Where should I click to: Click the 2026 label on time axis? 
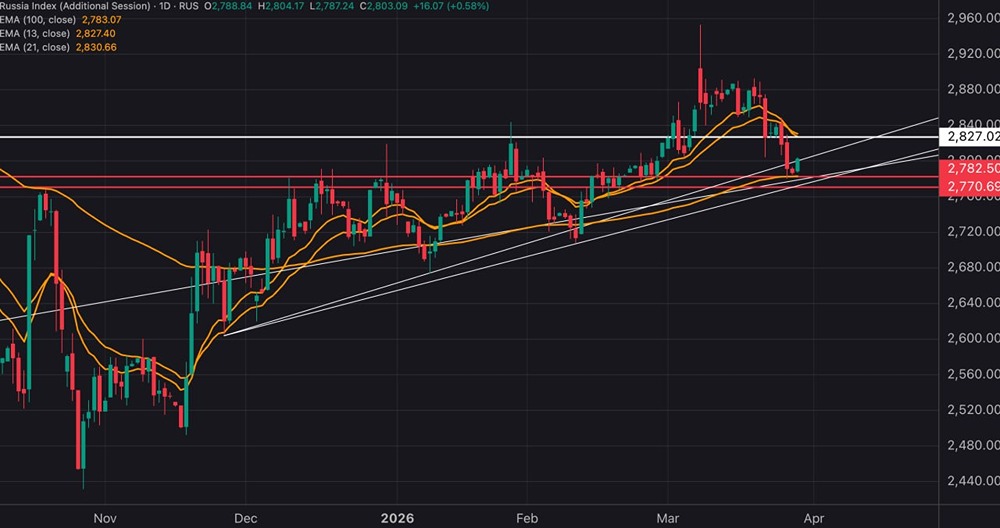coord(397,518)
